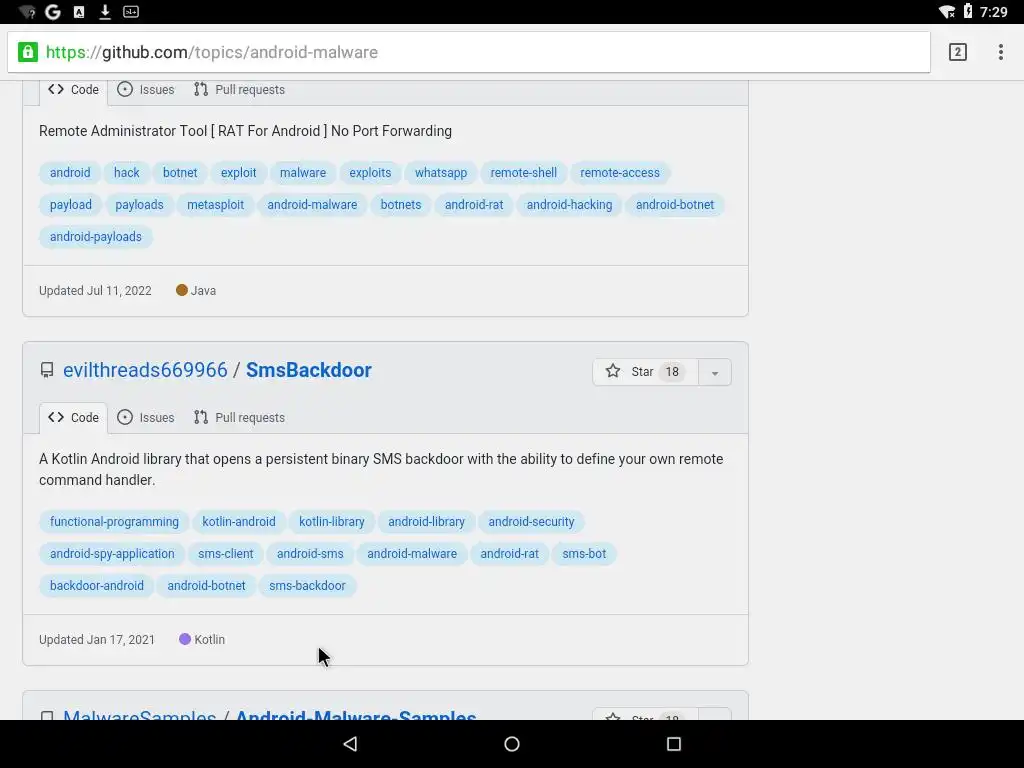
Task: Tap Android Back navigation button
Action: pos(350,744)
